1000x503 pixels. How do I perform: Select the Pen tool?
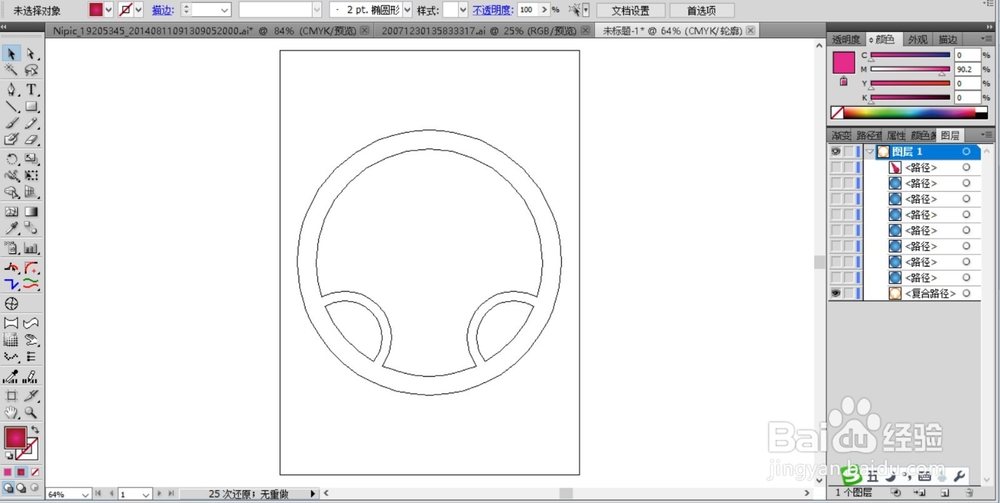(11, 89)
